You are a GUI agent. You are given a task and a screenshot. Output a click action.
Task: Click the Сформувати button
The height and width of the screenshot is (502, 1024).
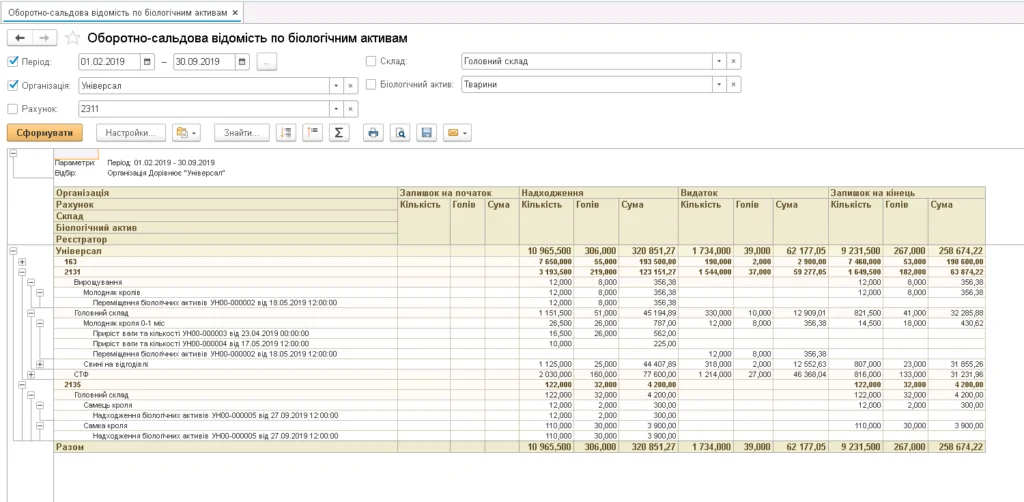point(45,133)
